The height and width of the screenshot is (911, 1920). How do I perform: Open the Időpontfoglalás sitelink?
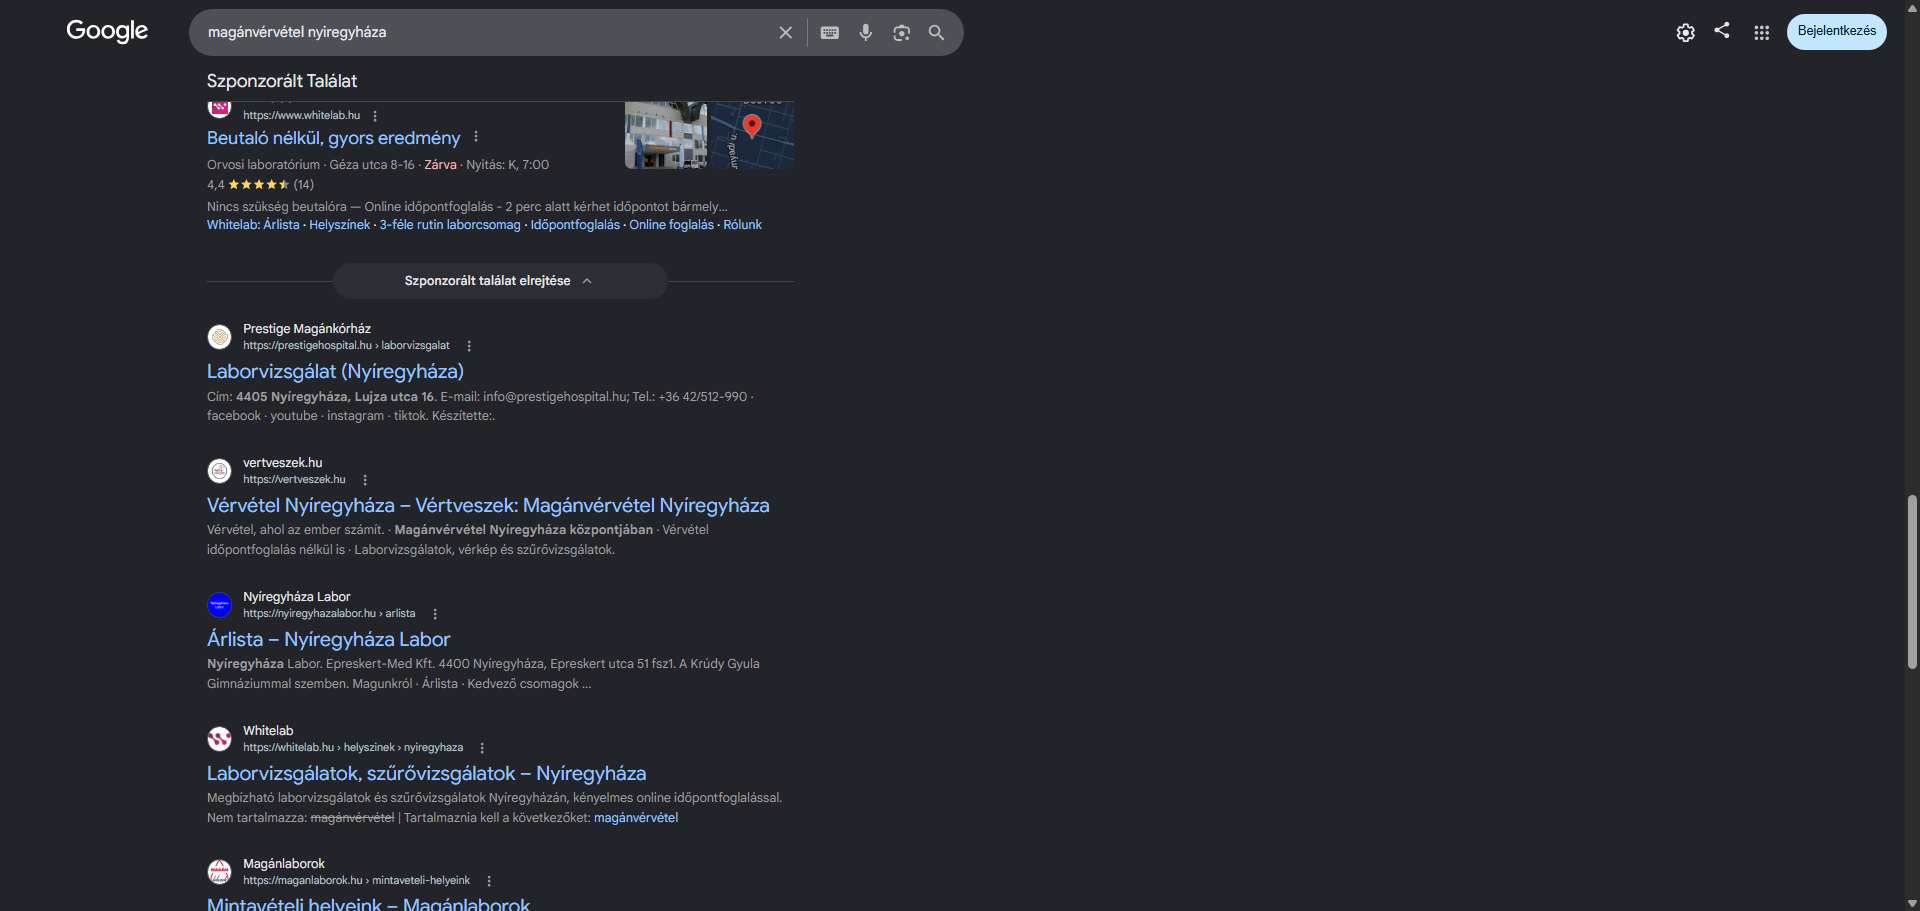tap(575, 225)
